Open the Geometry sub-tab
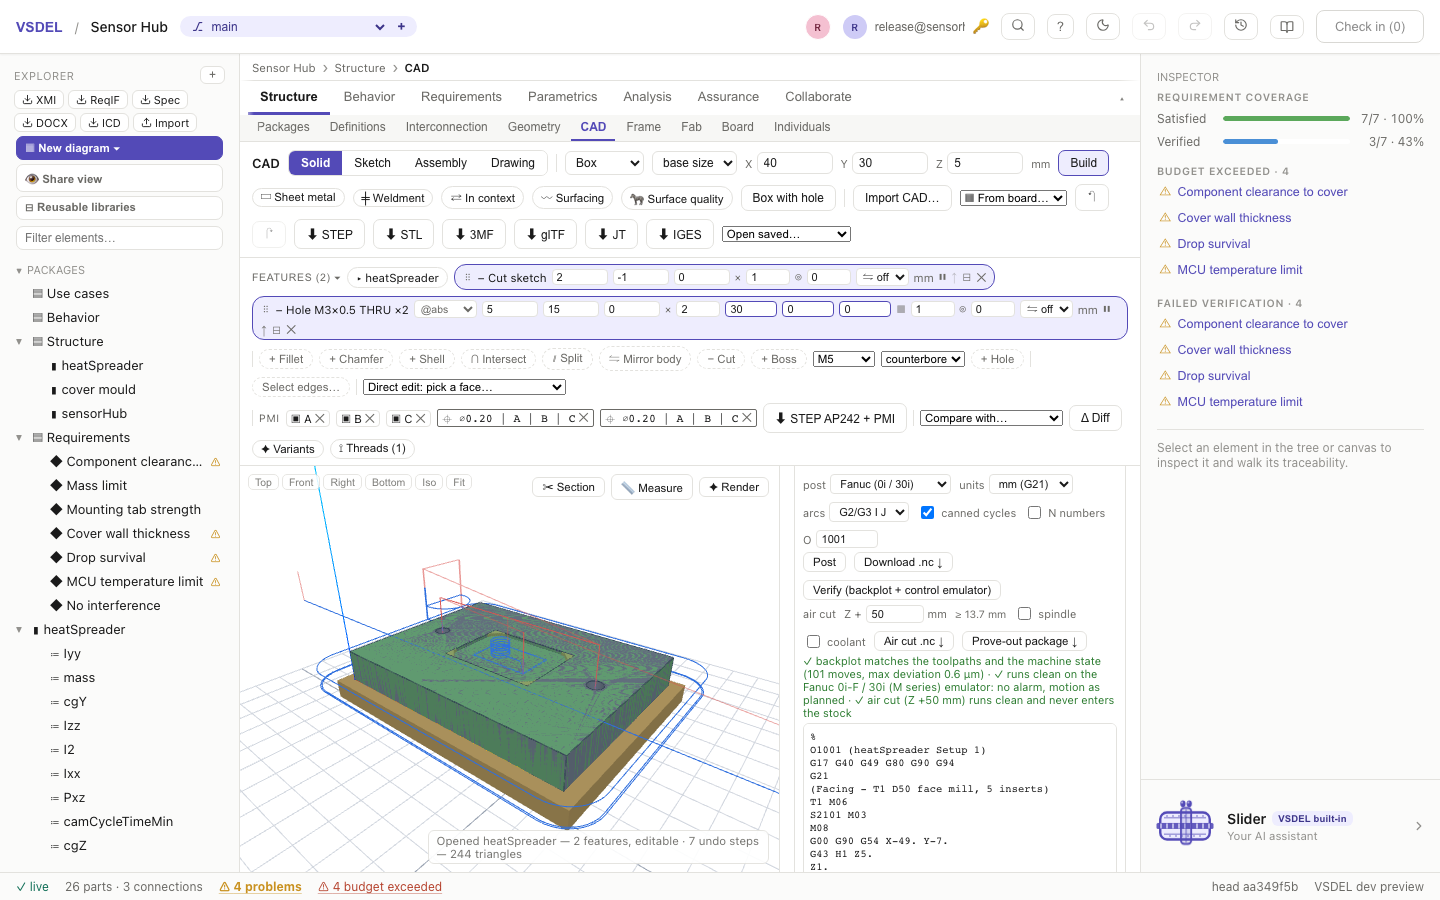The image size is (1440, 900). (534, 127)
